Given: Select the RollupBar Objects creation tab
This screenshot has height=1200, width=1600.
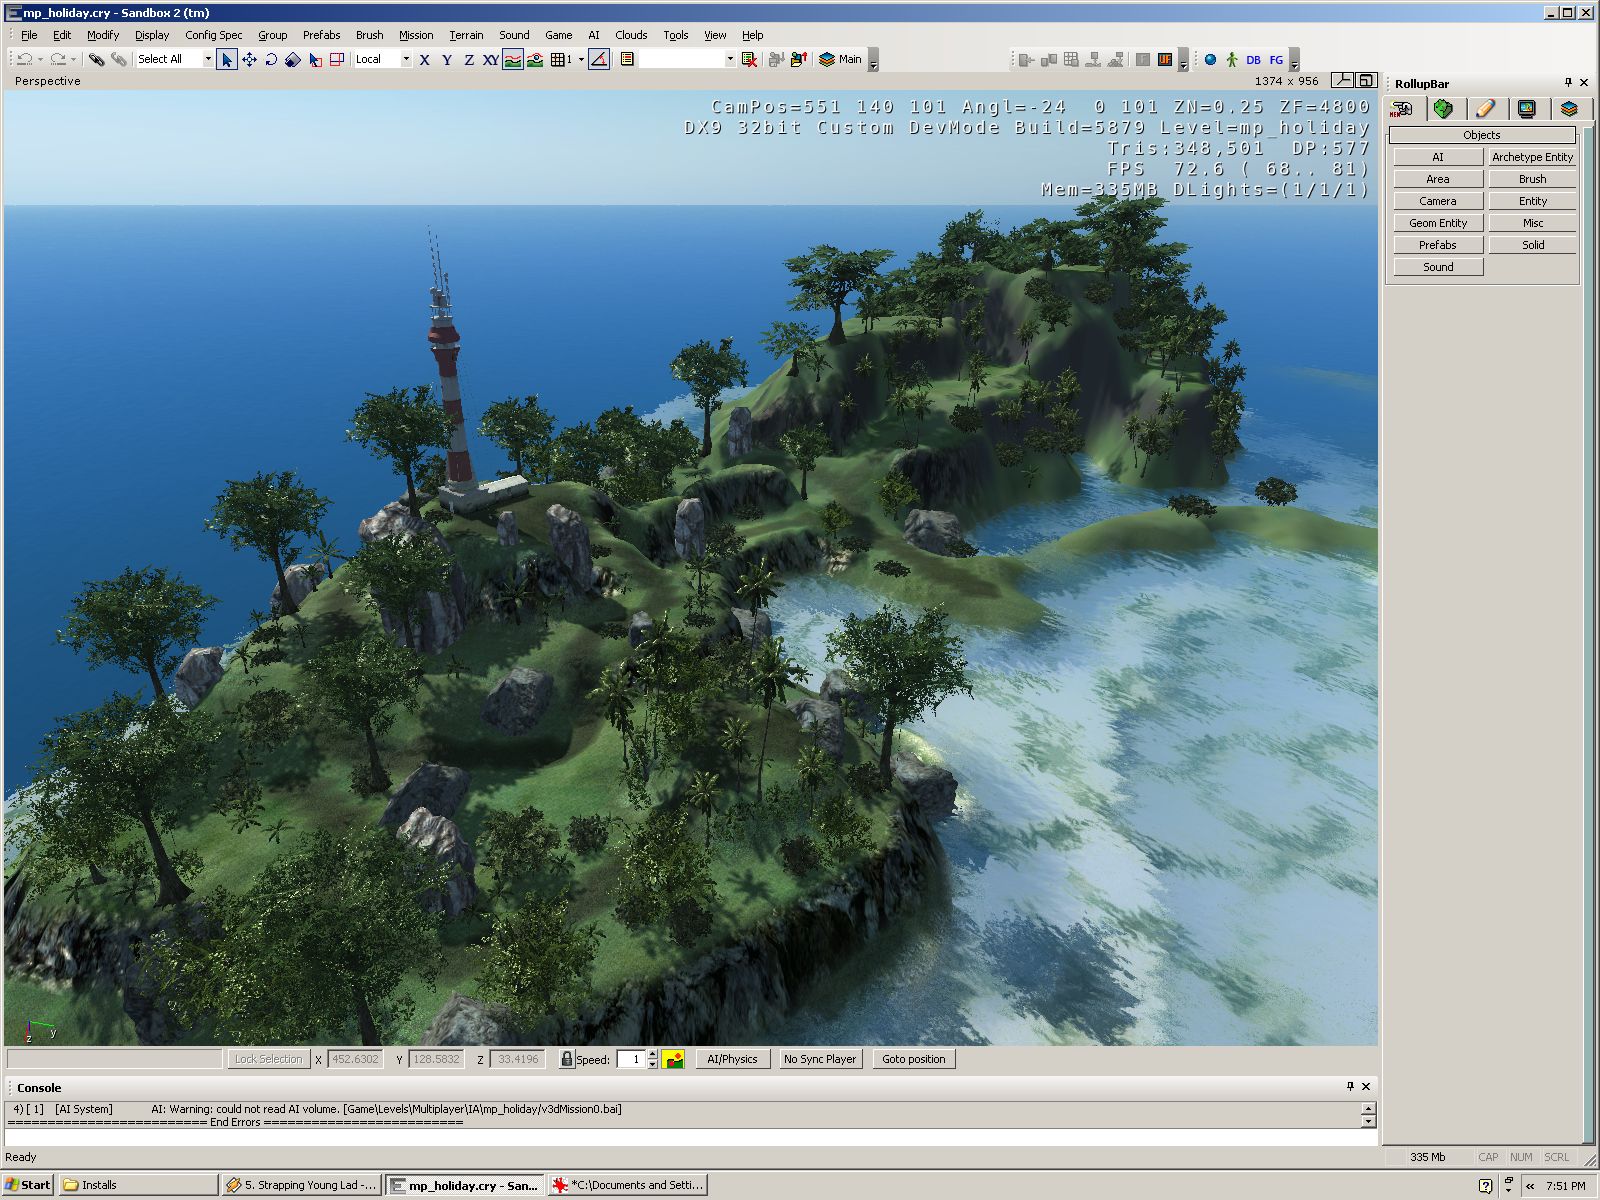Looking at the screenshot, I should click(x=1402, y=108).
